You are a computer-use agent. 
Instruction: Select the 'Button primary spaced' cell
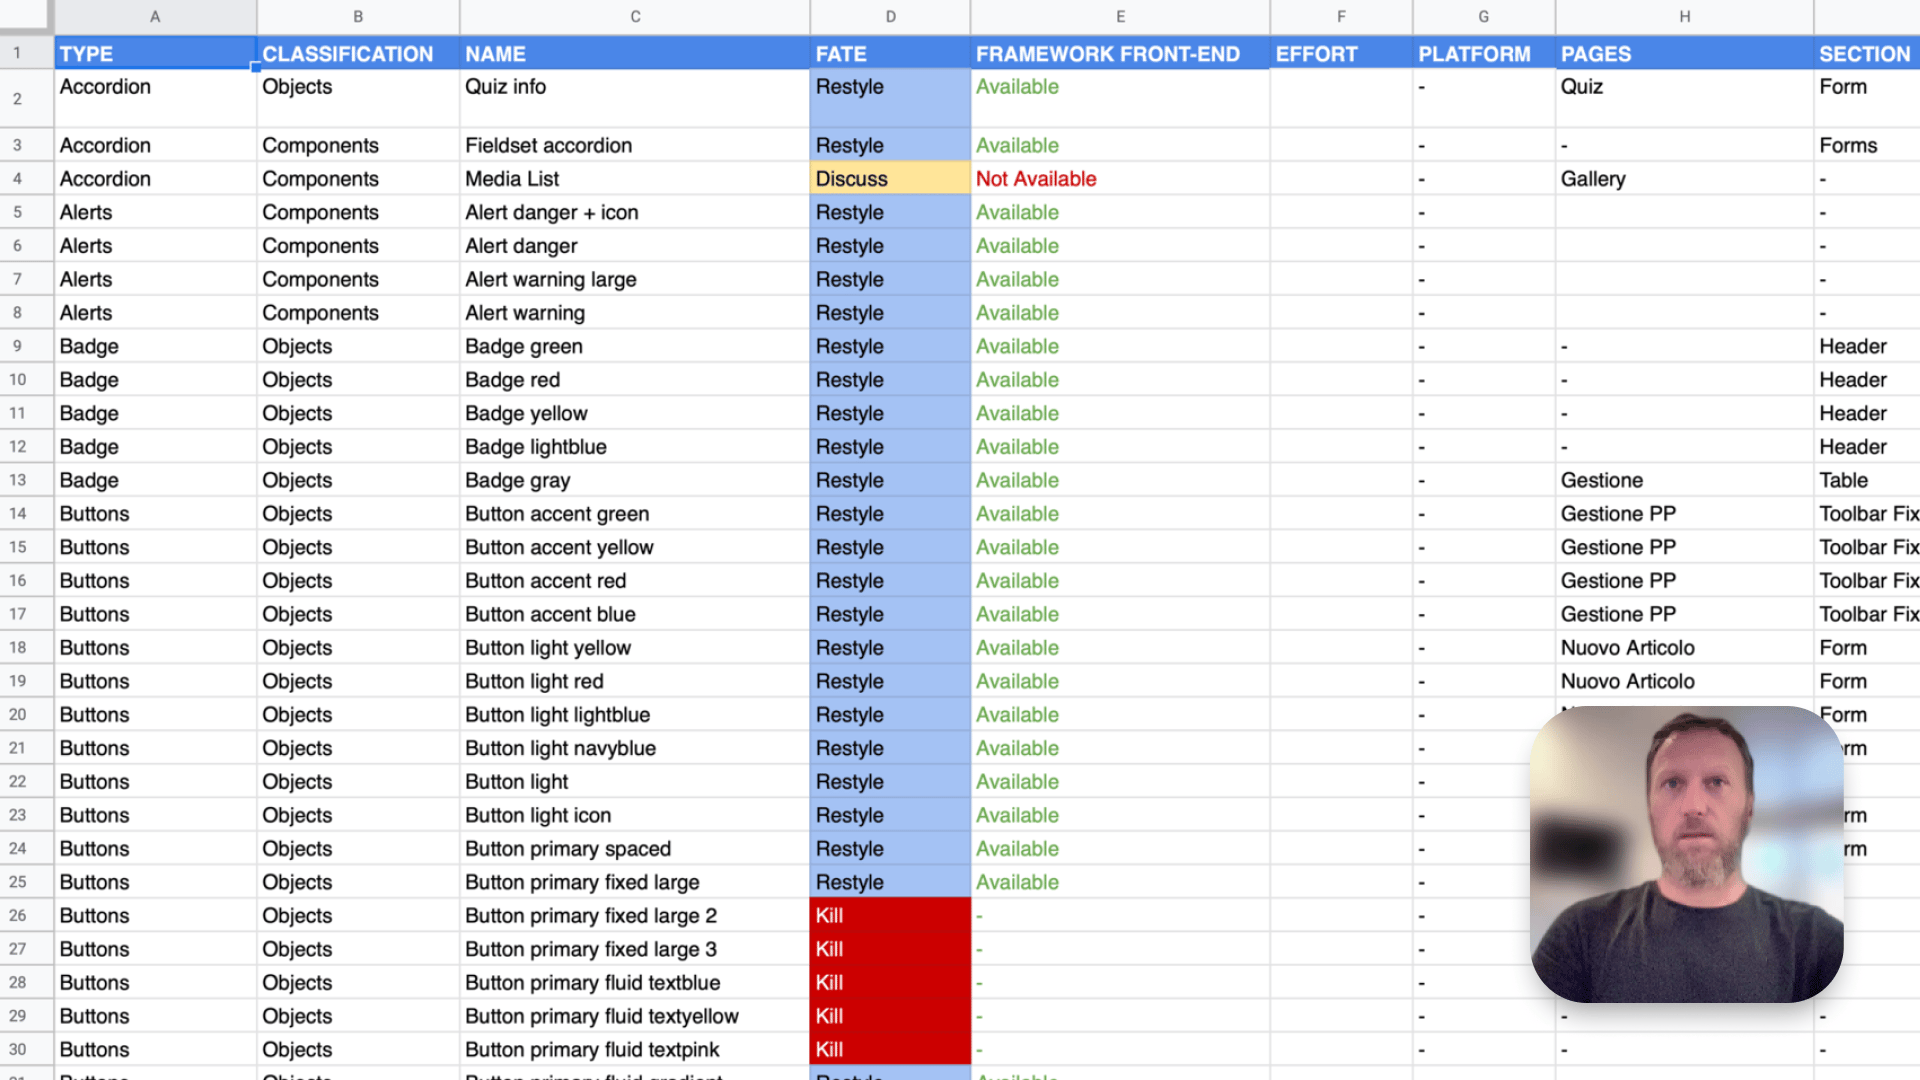pyautogui.click(x=635, y=849)
